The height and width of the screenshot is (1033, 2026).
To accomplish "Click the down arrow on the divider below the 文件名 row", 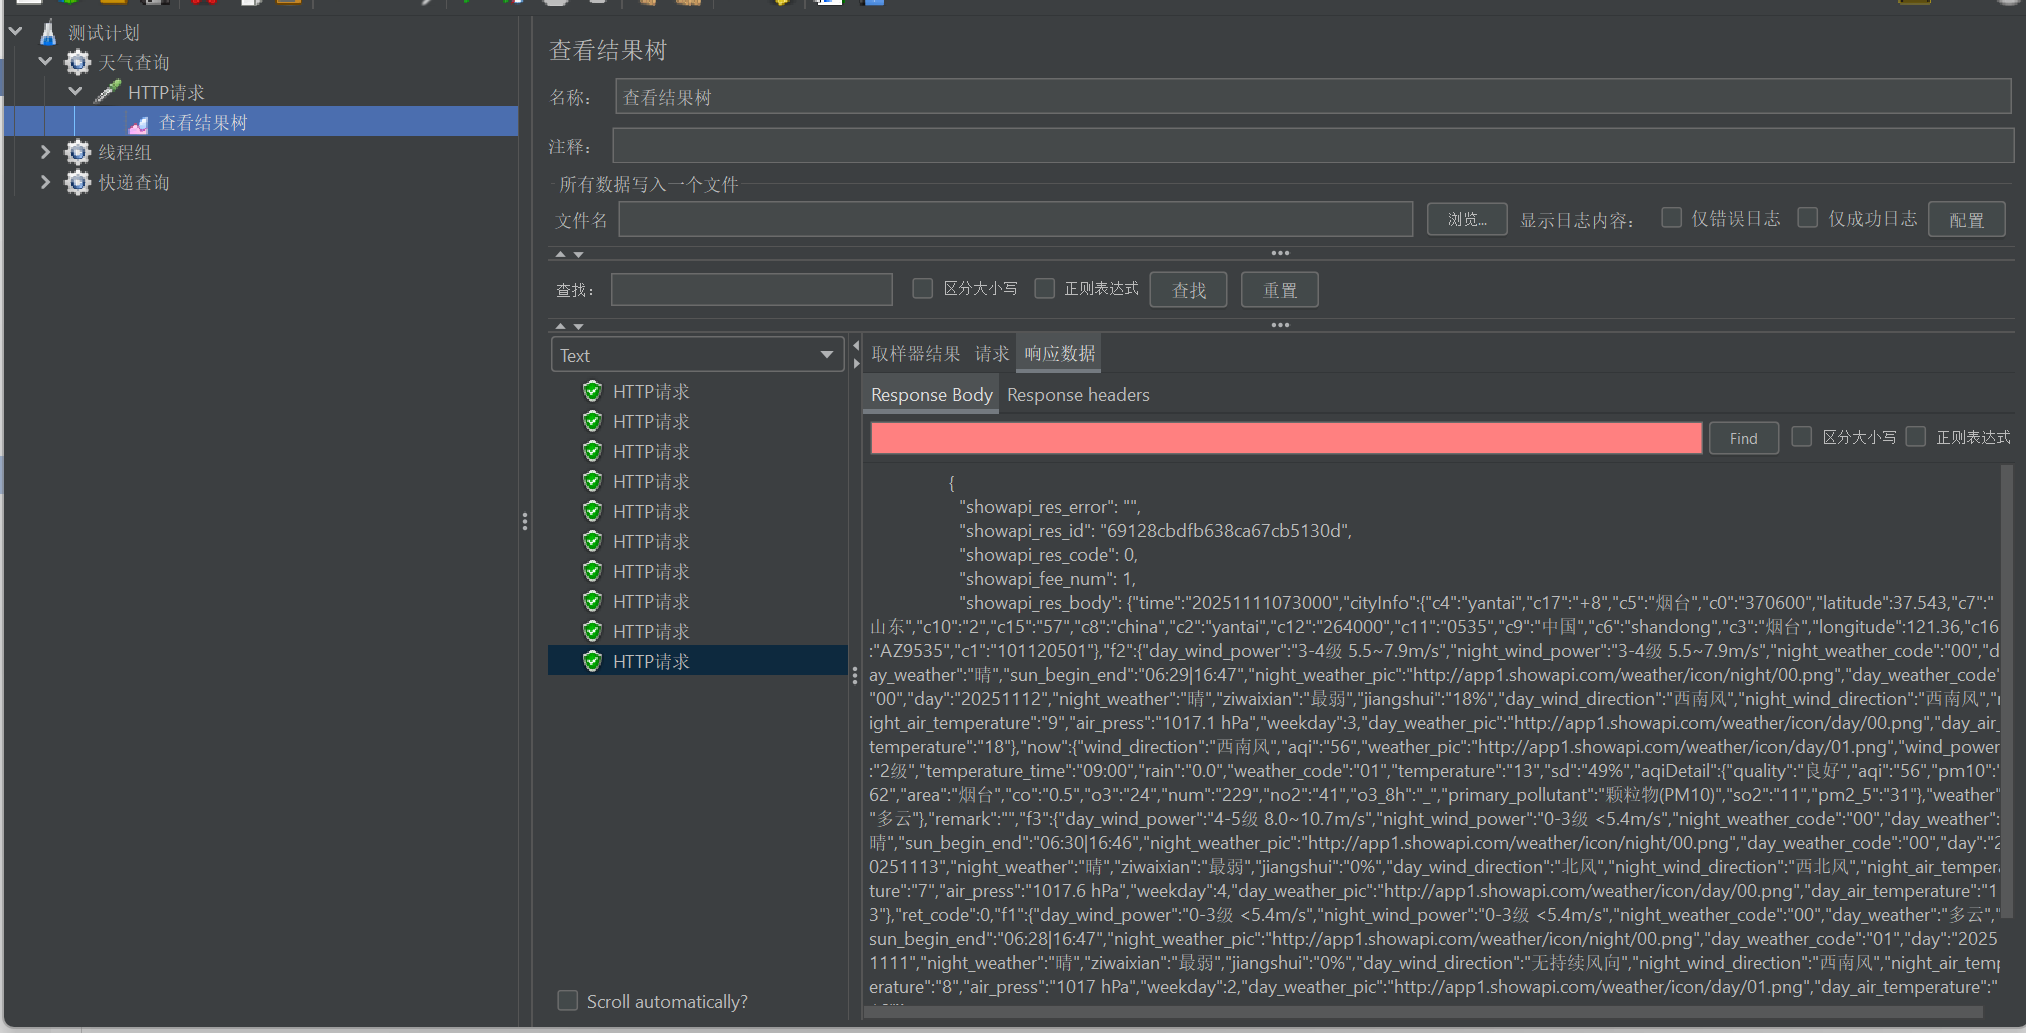I will tap(578, 254).
